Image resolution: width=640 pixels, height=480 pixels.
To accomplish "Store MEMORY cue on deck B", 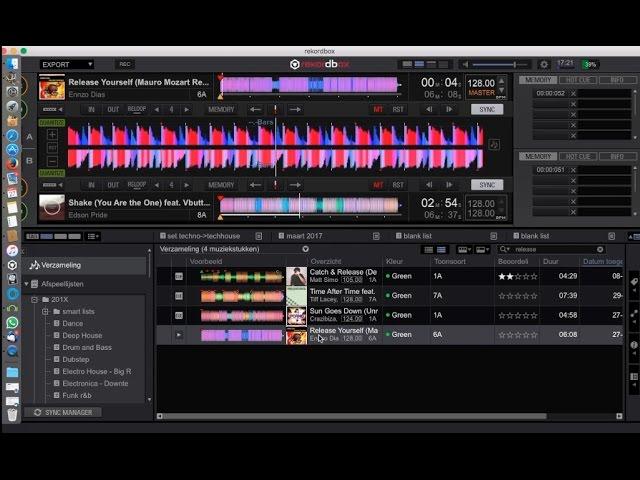I will (x=221, y=185).
